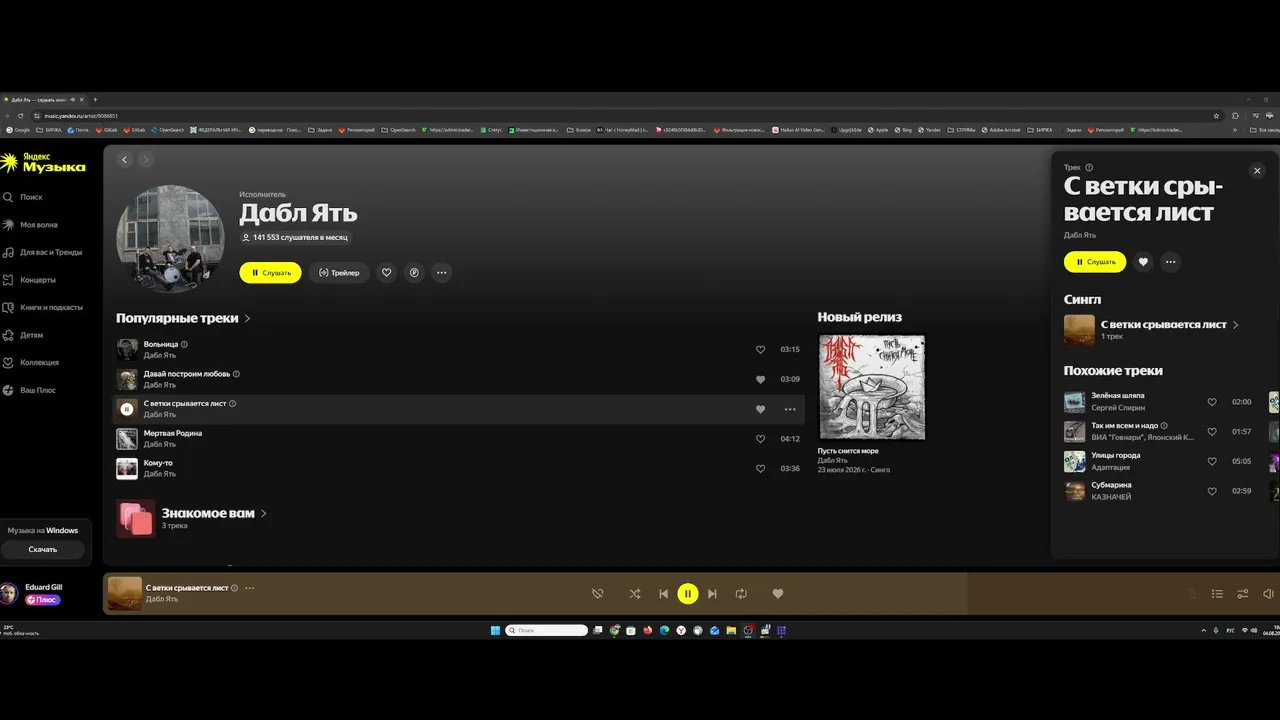1280x720 pixels.
Task: Toggle like on track Вольница
Action: pos(760,350)
